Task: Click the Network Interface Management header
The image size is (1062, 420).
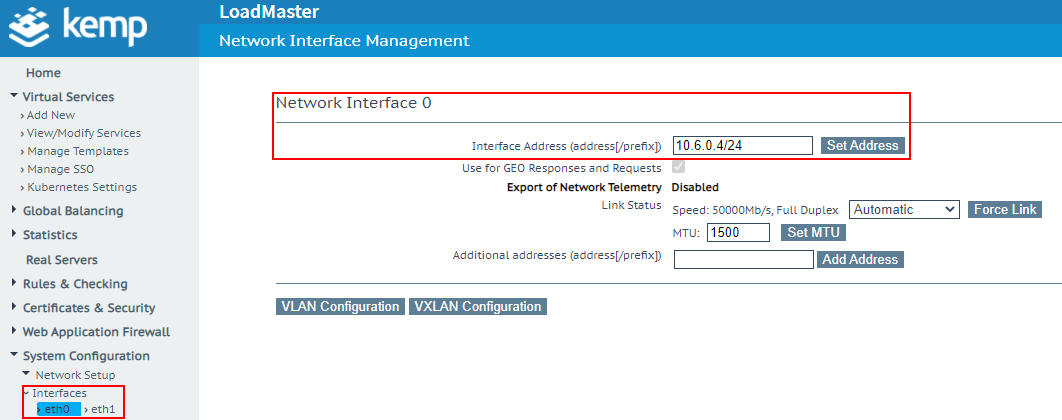Action: [344, 41]
